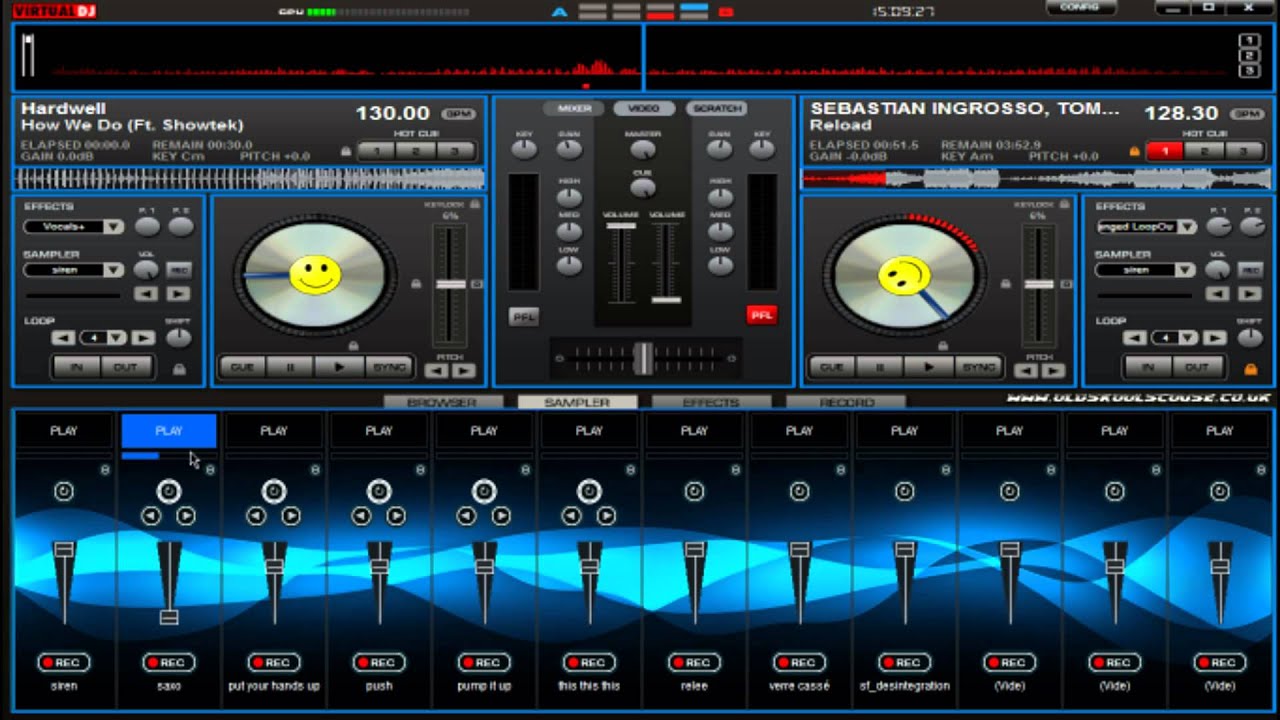Record into the siren sample slot
The height and width of the screenshot is (720, 1280).
pos(63,662)
